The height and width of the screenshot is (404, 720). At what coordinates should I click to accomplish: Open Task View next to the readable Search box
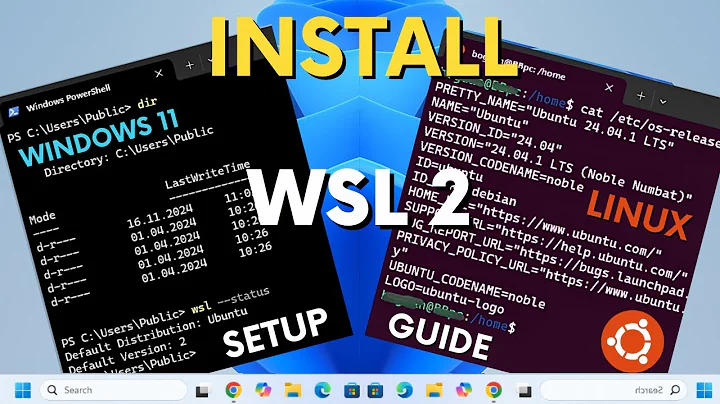(202, 391)
